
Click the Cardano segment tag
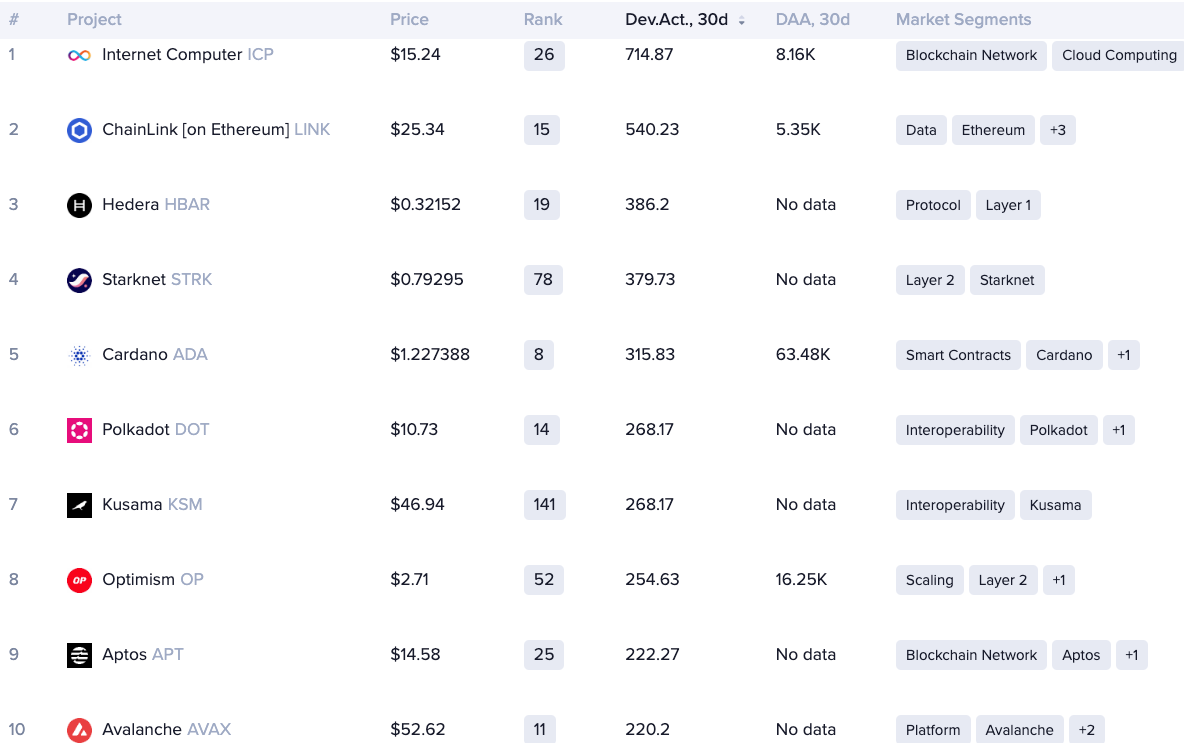coord(1064,355)
